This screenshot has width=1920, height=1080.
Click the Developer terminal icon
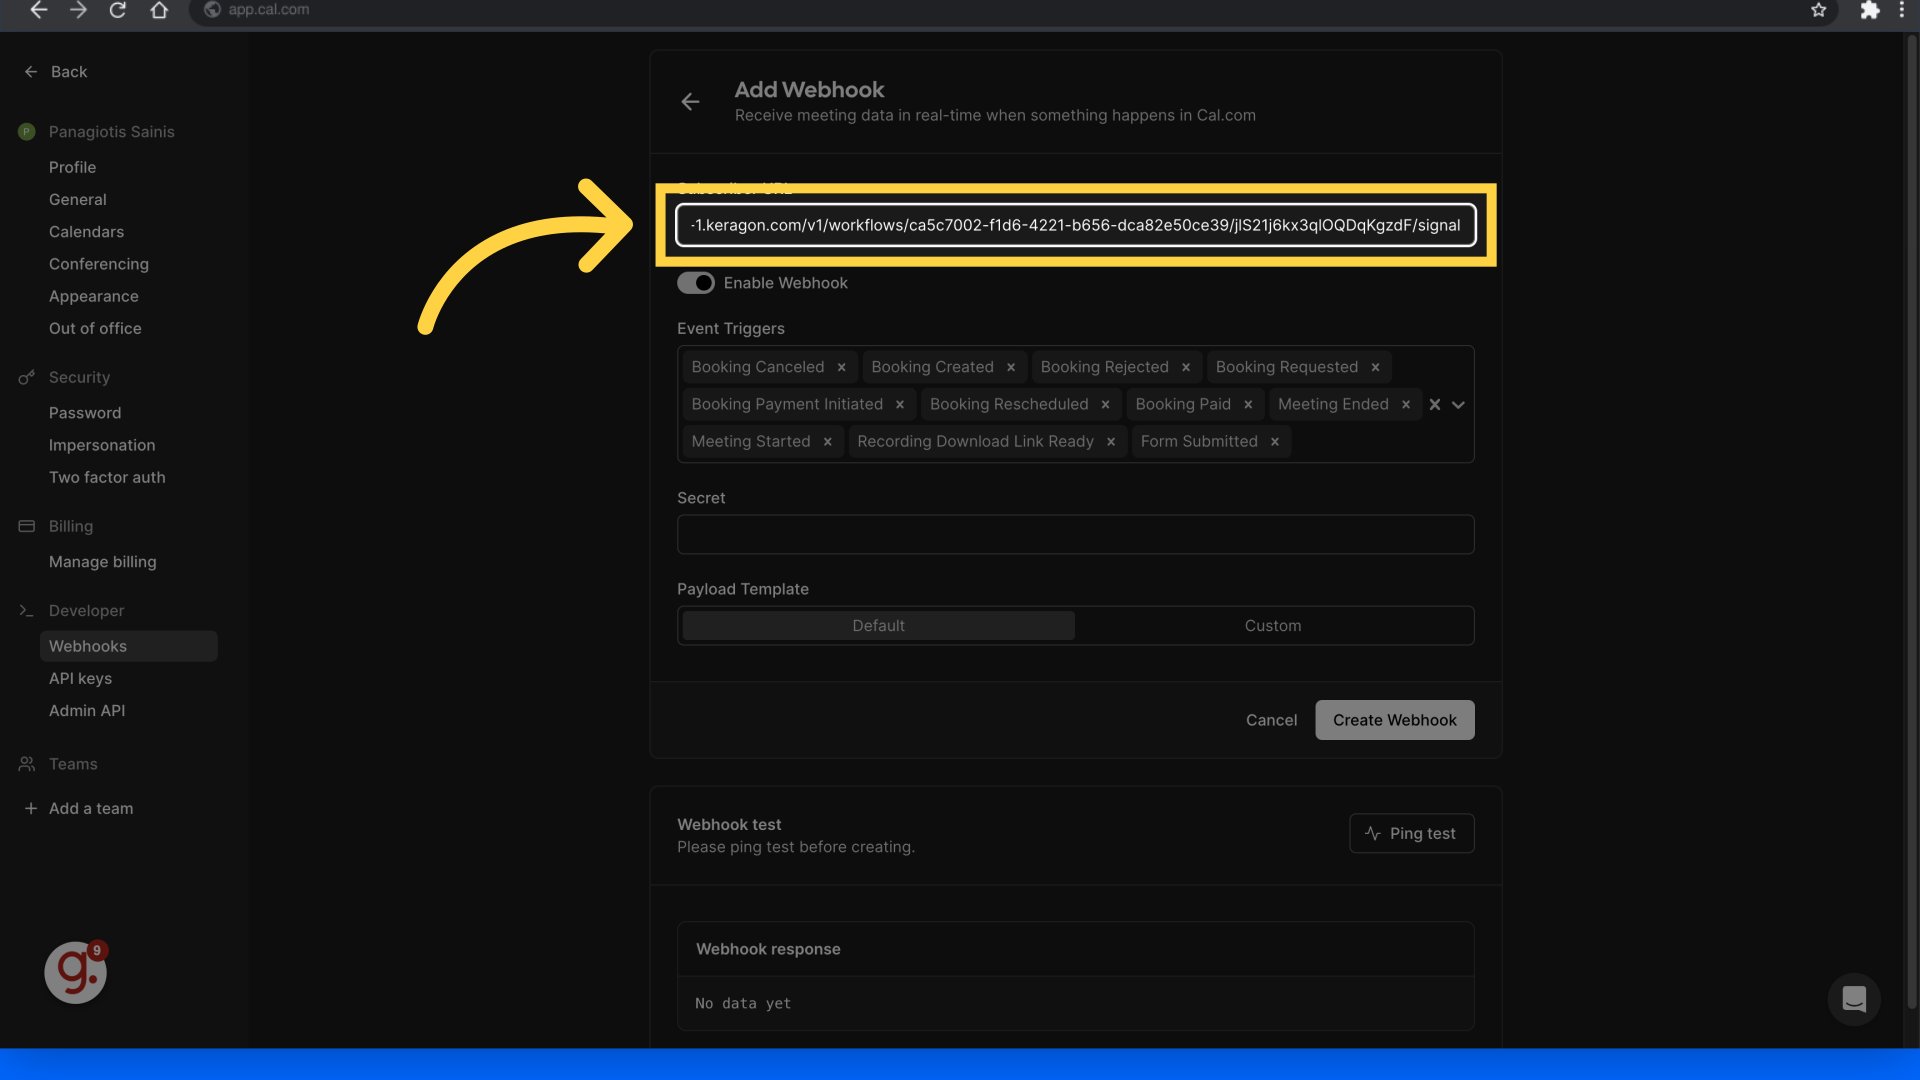pyautogui.click(x=27, y=610)
